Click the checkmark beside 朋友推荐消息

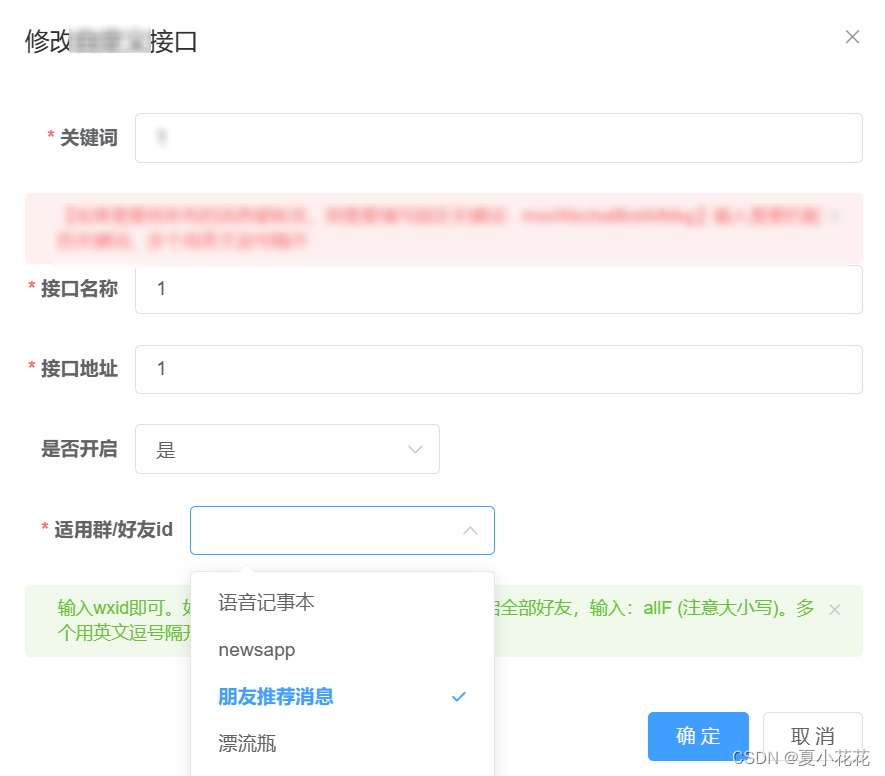pyautogui.click(x=459, y=697)
